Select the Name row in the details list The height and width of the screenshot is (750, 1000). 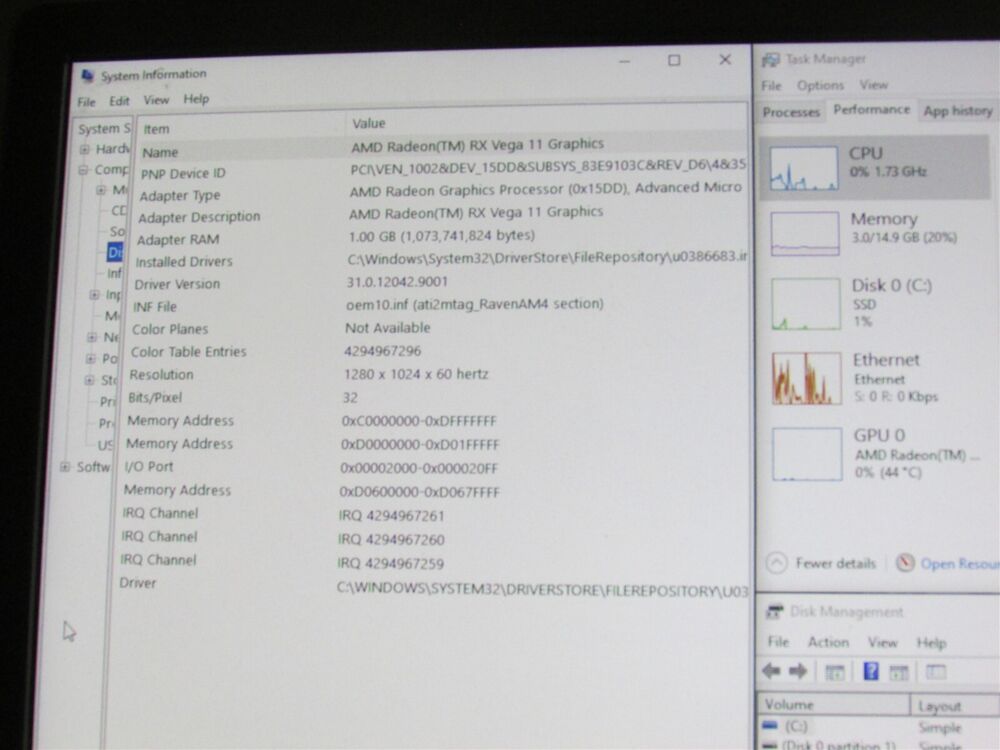pos(441,149)
